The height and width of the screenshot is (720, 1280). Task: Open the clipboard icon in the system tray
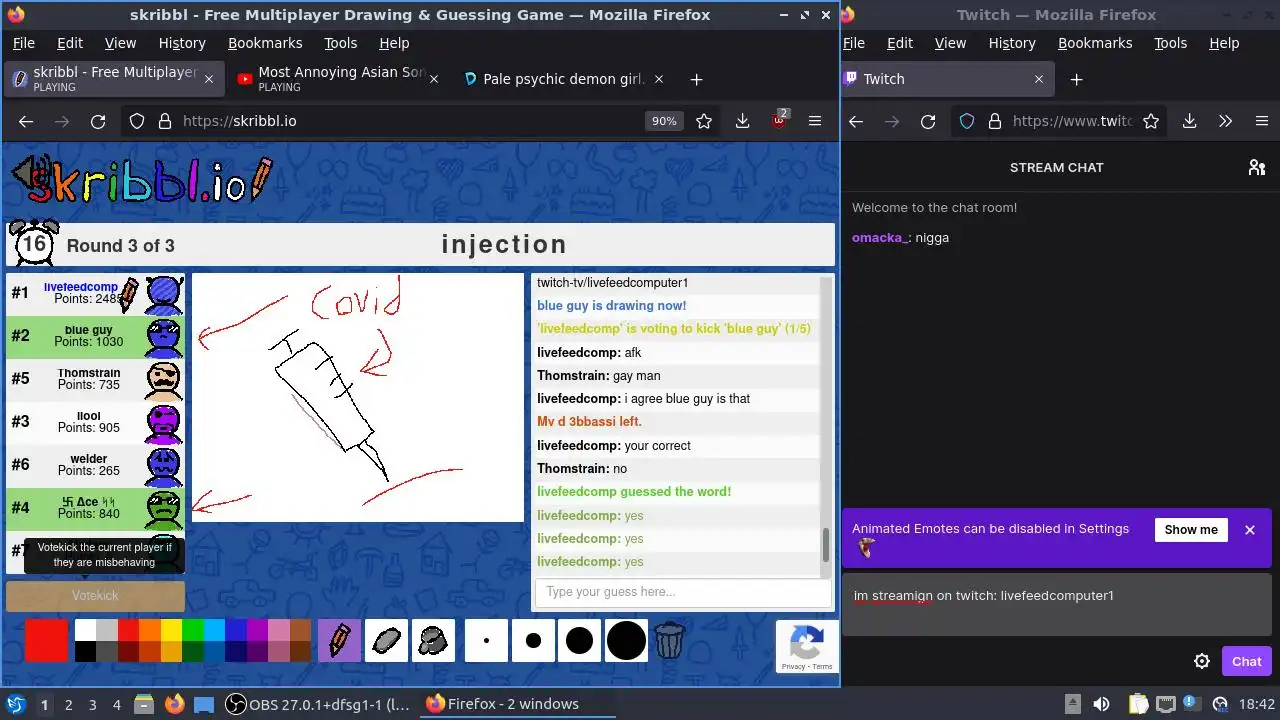1138,704
